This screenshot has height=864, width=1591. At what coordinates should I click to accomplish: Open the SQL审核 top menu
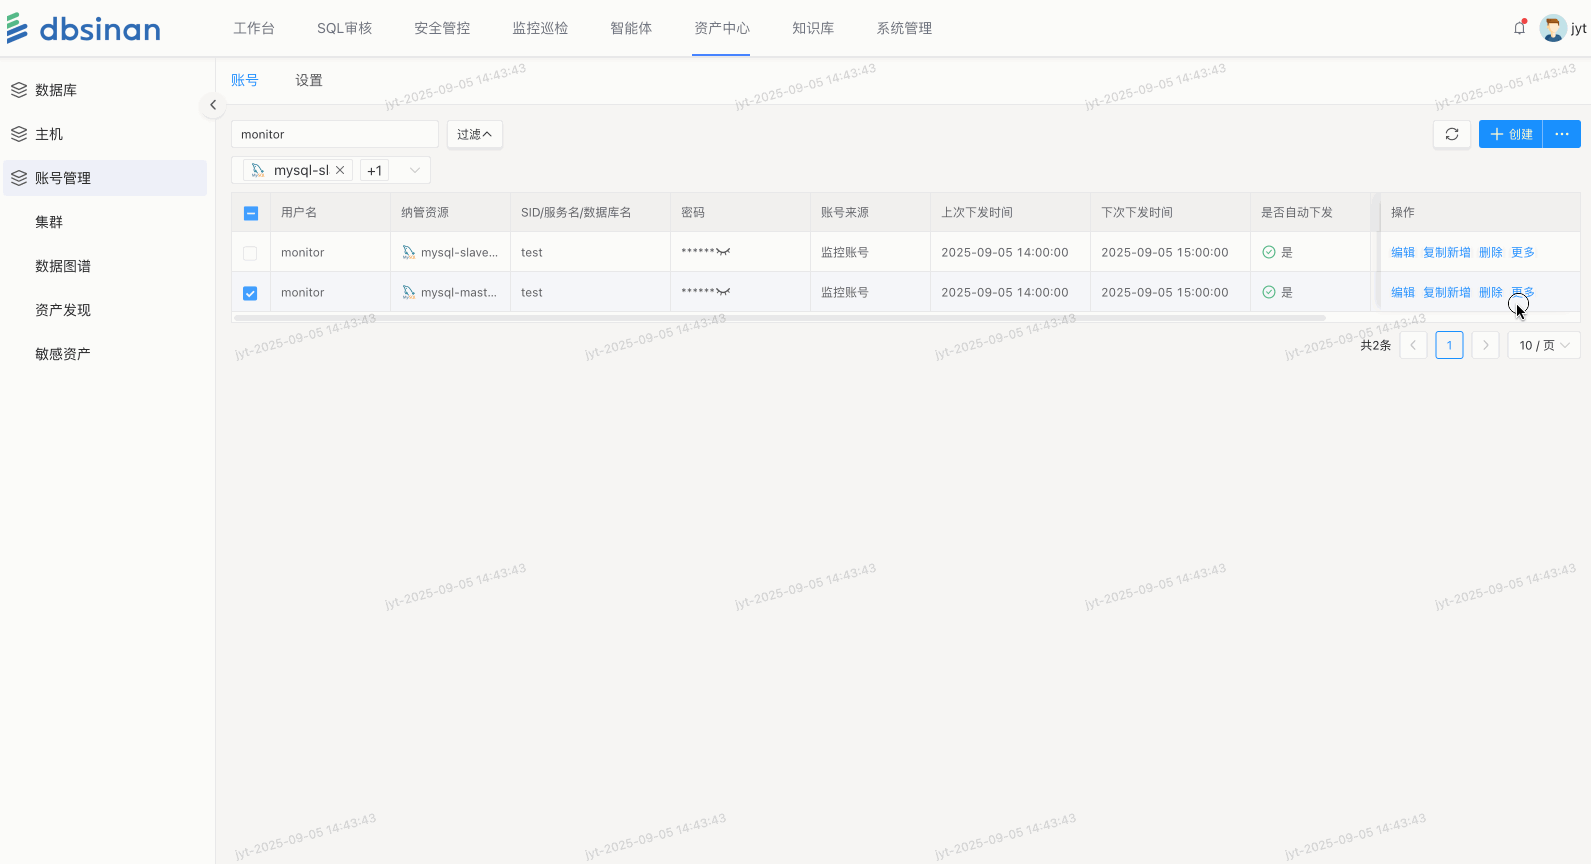pos(344,28)
